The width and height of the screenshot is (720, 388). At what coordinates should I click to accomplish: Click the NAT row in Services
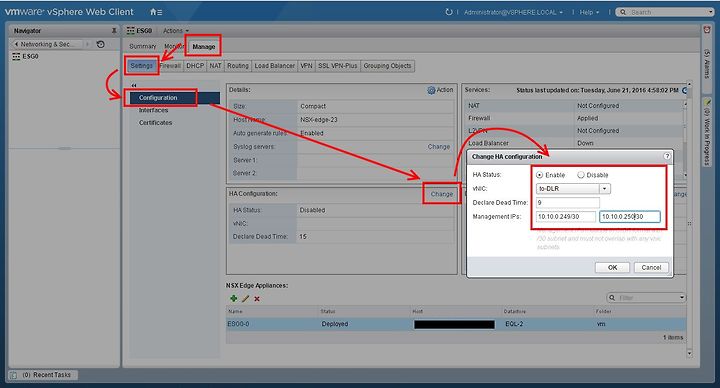point(574,106)
